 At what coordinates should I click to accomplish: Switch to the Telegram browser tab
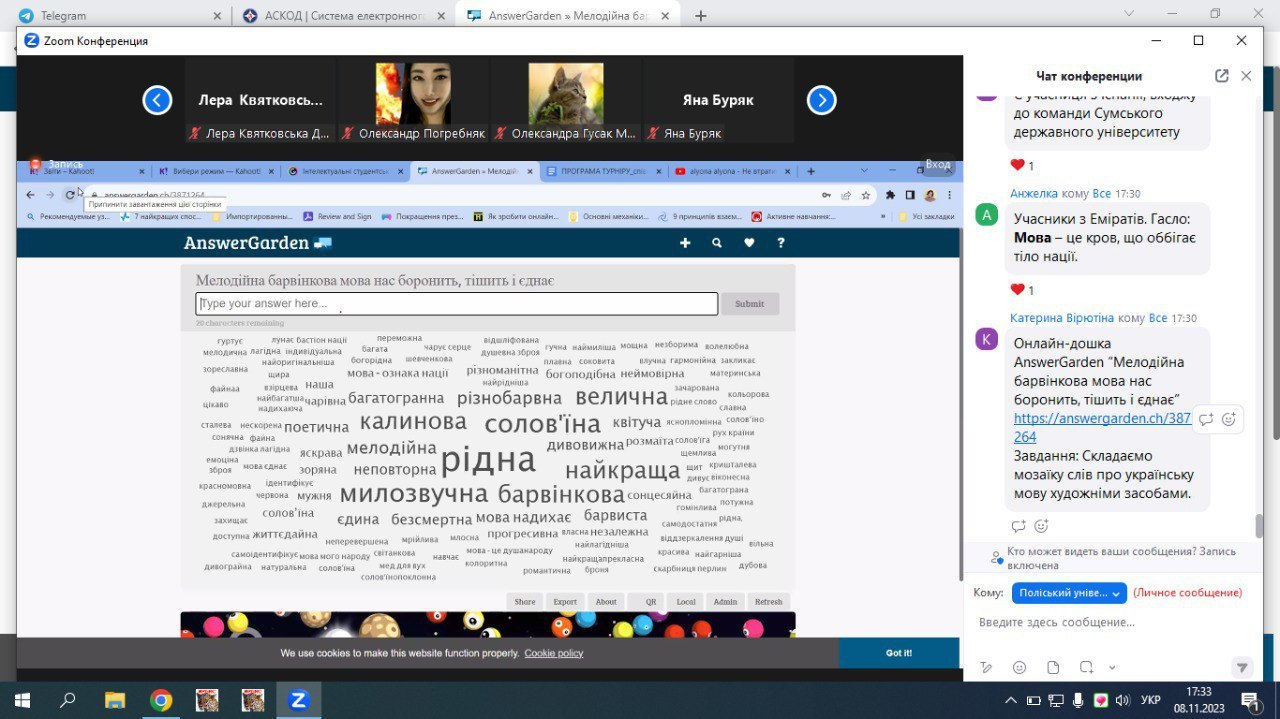pos(118,15)
